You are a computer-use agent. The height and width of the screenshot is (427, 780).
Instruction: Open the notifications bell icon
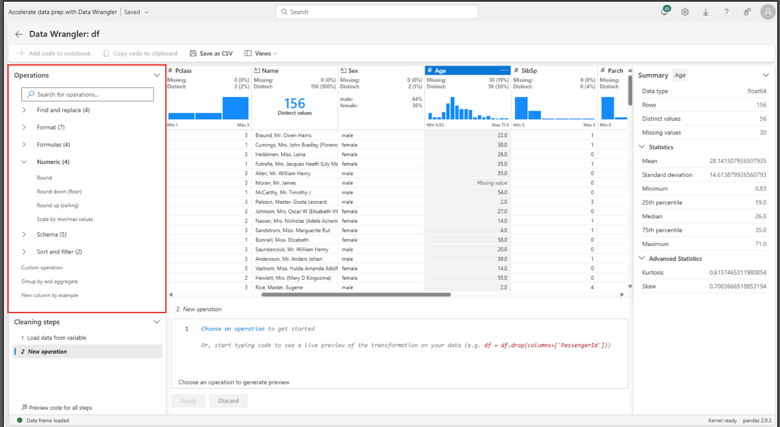[664, 12]
